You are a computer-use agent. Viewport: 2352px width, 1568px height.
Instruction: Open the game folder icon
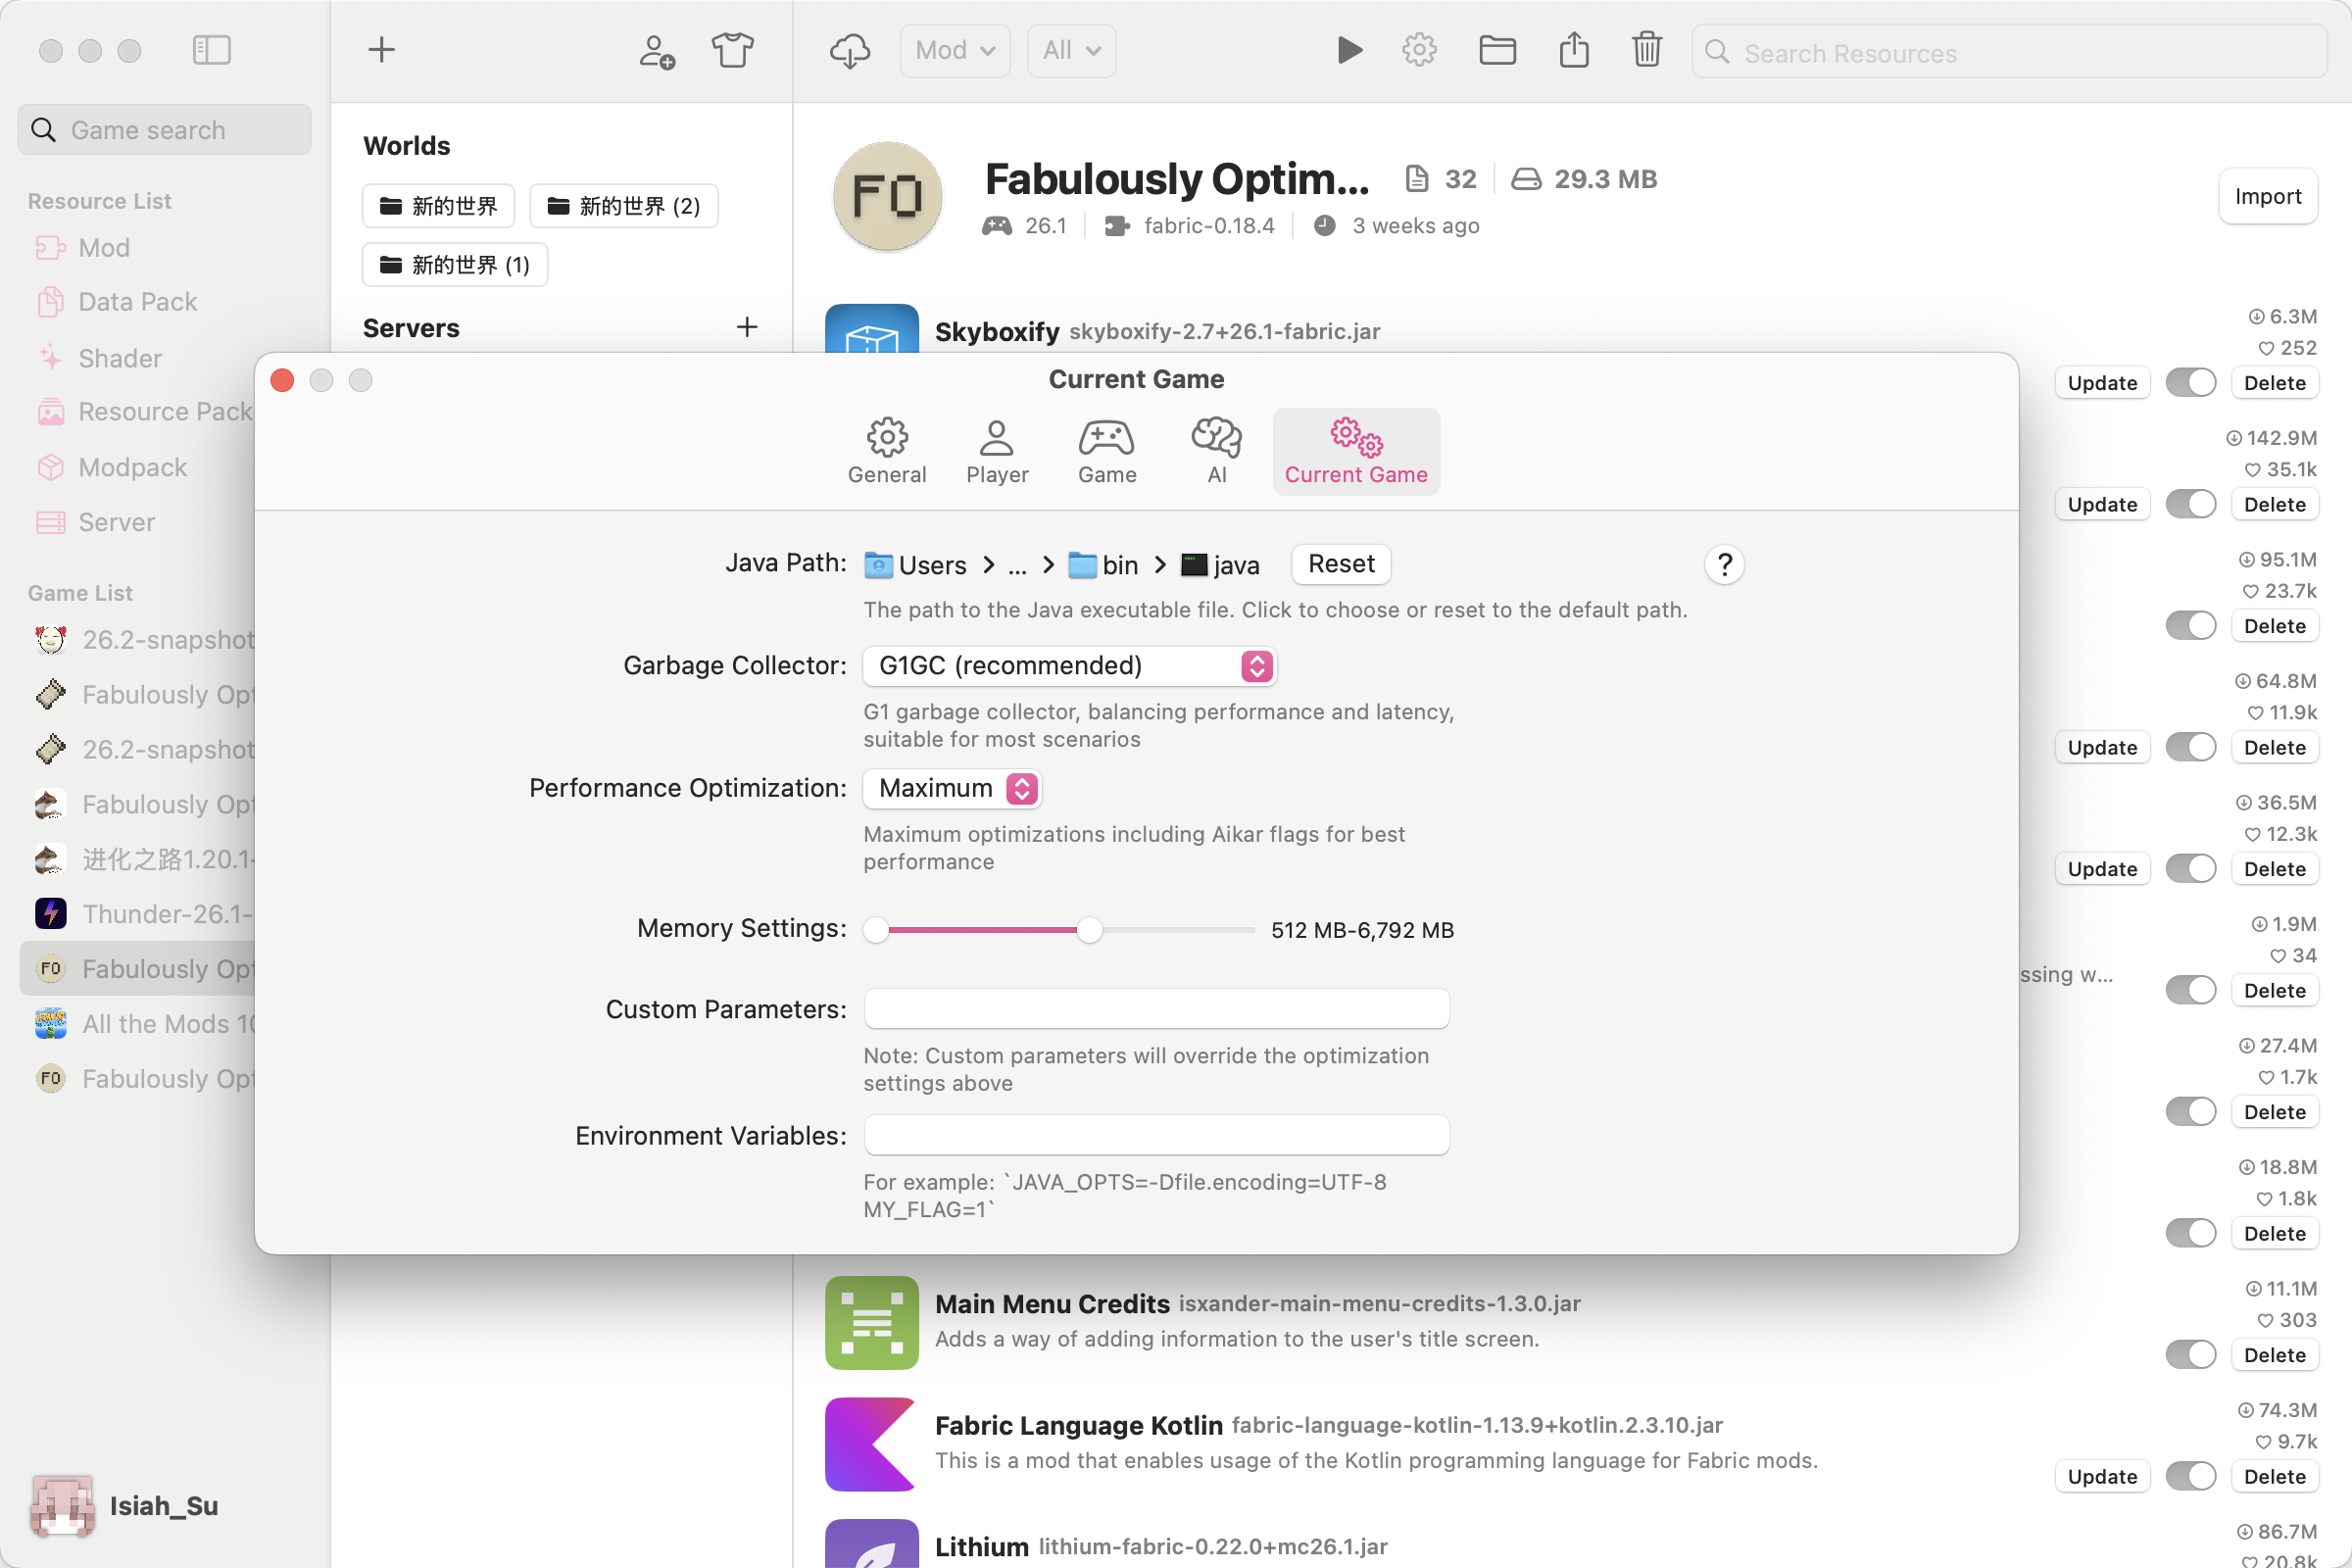[x=1497, y=50]
